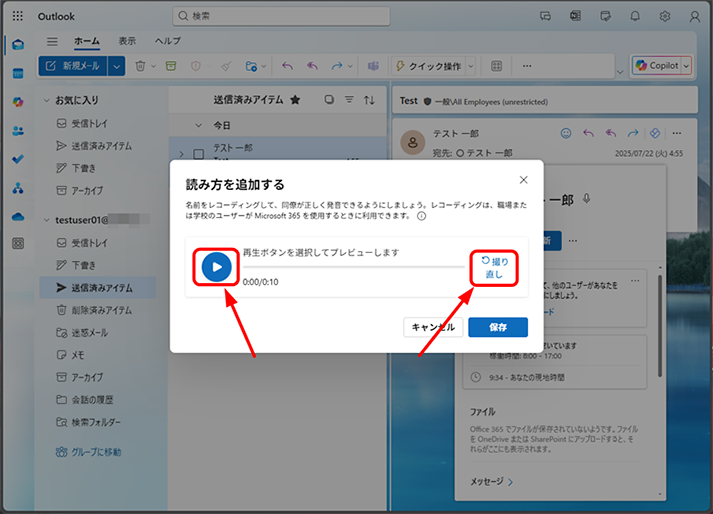713x514 pixels.
Task: Click the reply arrow in toolbar
Action: pyautogui.click(x=287, y=66)
